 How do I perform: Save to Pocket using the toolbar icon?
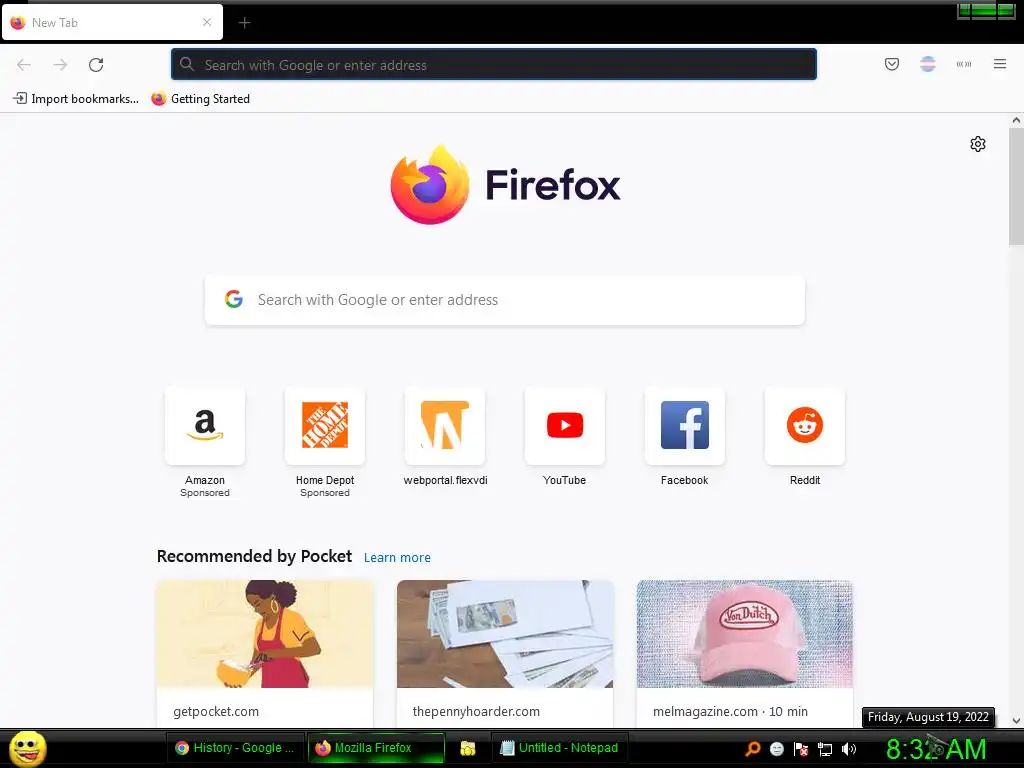(x=891, y=64)
